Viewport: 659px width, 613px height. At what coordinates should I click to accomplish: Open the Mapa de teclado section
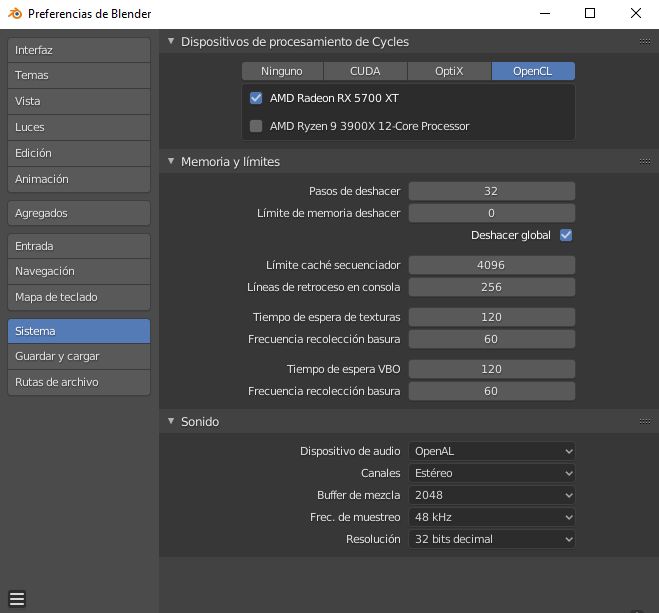tap(79, 297)
